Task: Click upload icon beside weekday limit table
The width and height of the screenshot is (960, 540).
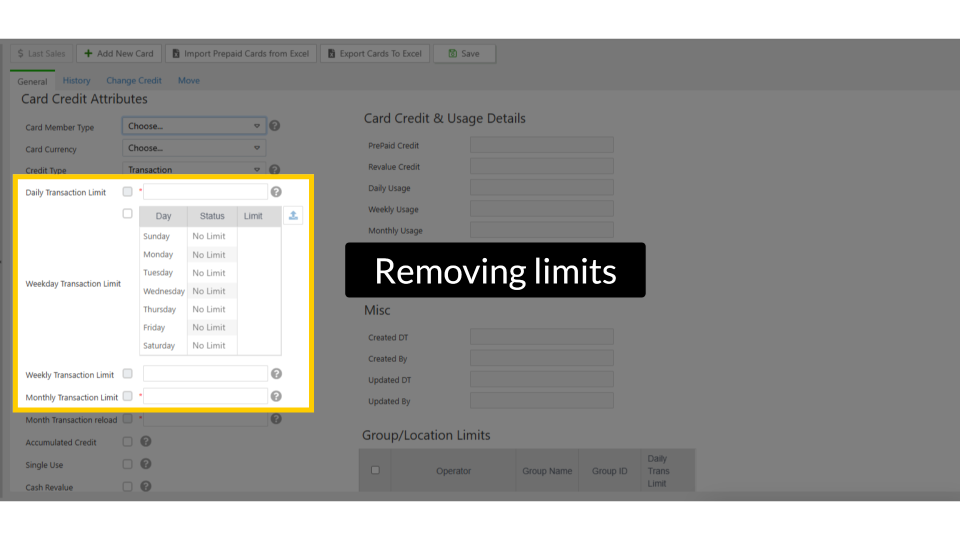Action: point(292,215)
